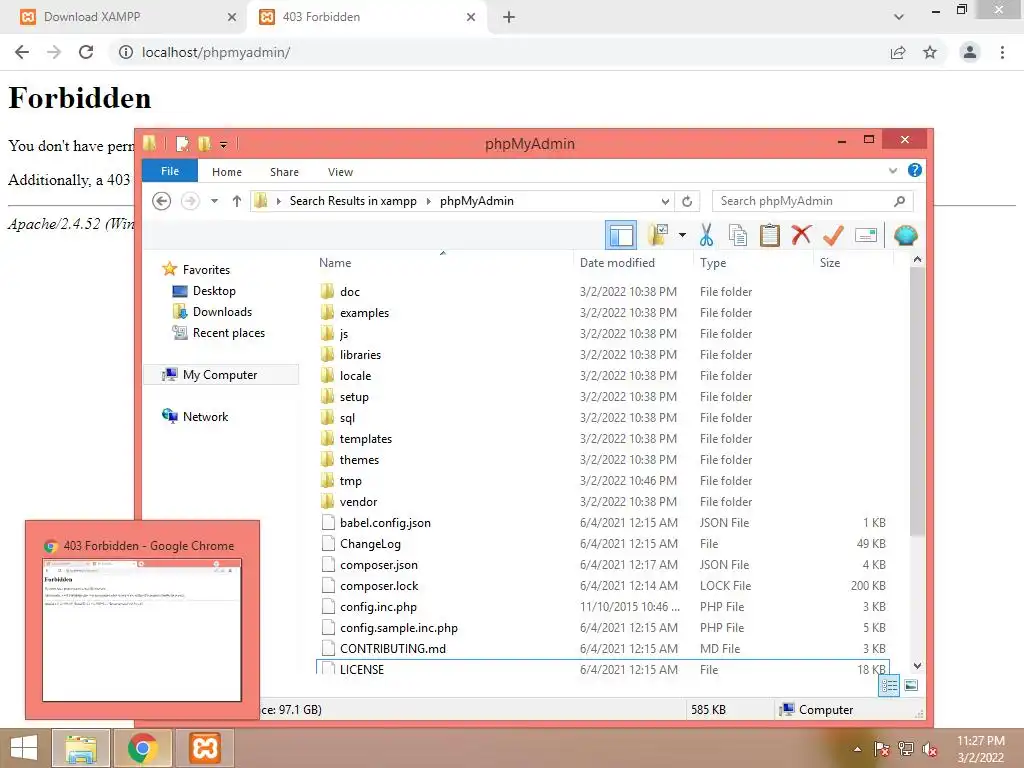Screen dimensions: 1024x768
Task: Click the red X Delete icon
Action: click(801, 234)
